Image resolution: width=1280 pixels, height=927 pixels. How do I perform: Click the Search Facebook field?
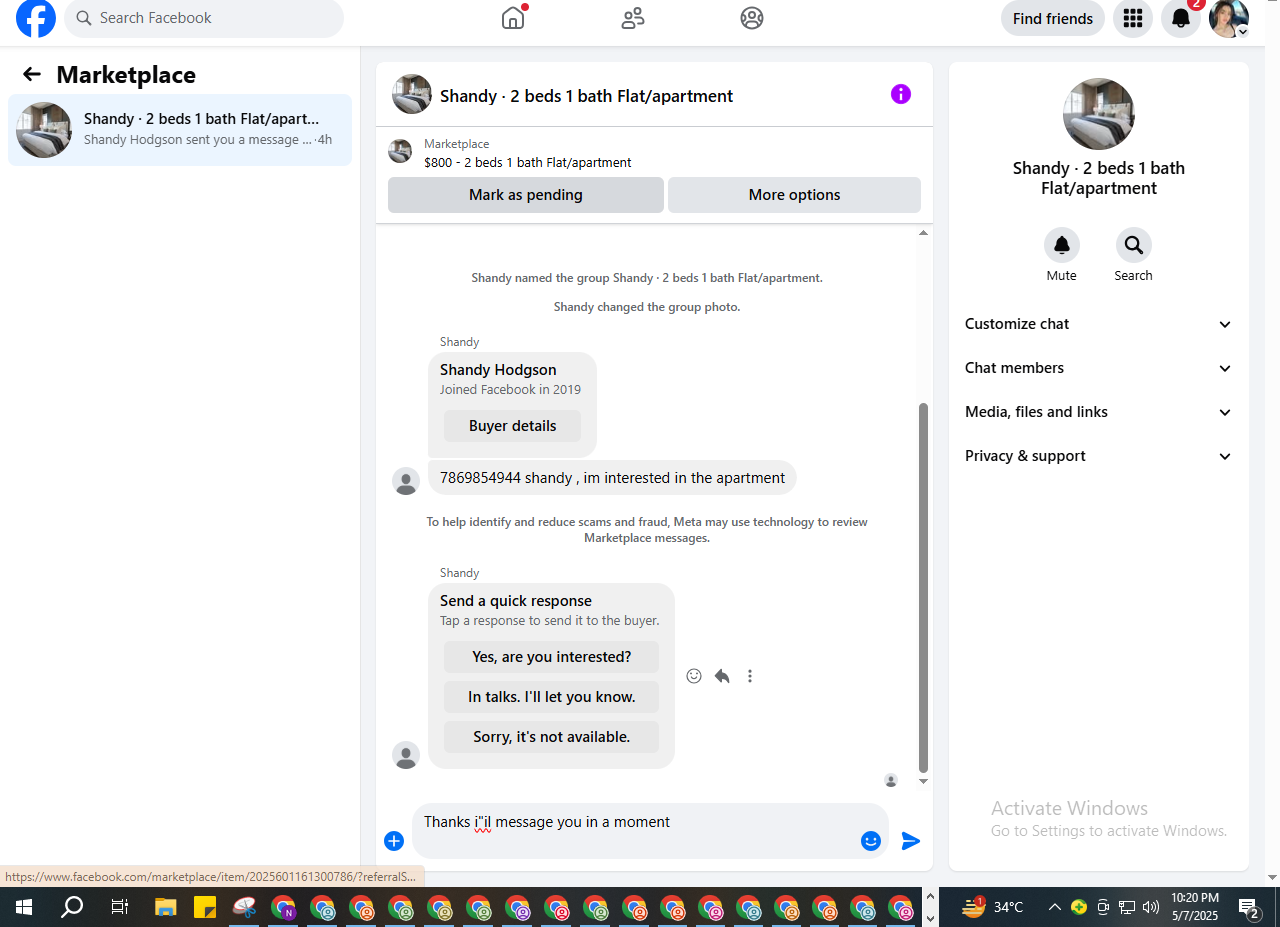coord(204,18)
